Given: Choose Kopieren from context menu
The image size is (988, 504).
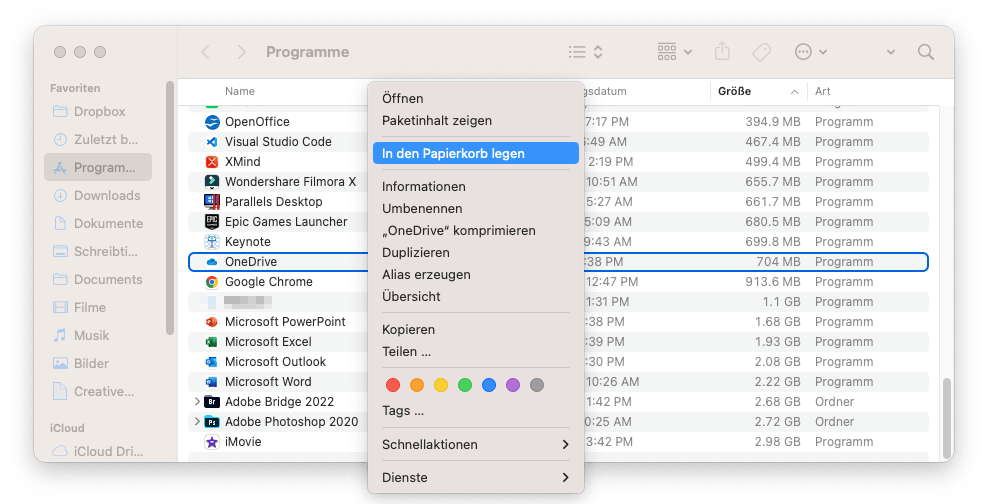Looking at the screenshot, I should coord(476,330).
